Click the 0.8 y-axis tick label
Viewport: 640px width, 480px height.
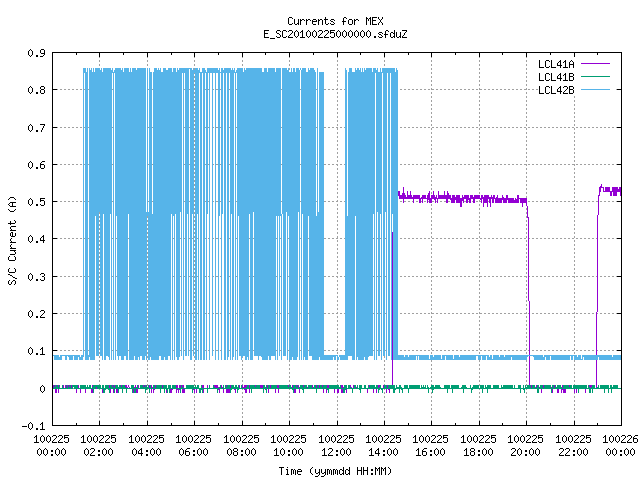pyautogui.click(x=36, y=90)
